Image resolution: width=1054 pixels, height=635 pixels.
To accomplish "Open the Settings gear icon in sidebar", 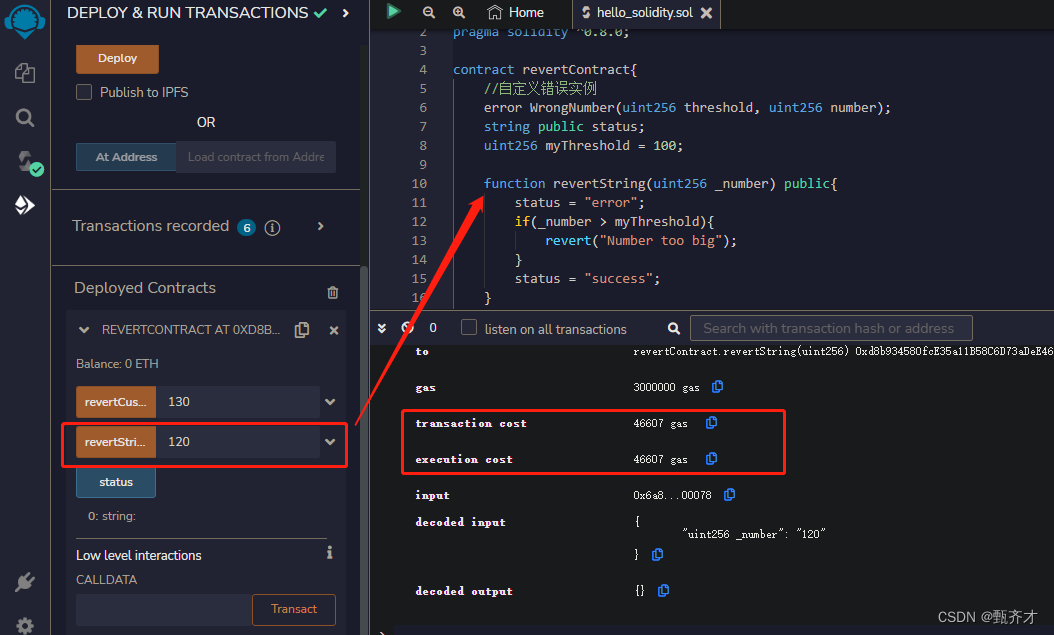I will (x=25, y=625).
